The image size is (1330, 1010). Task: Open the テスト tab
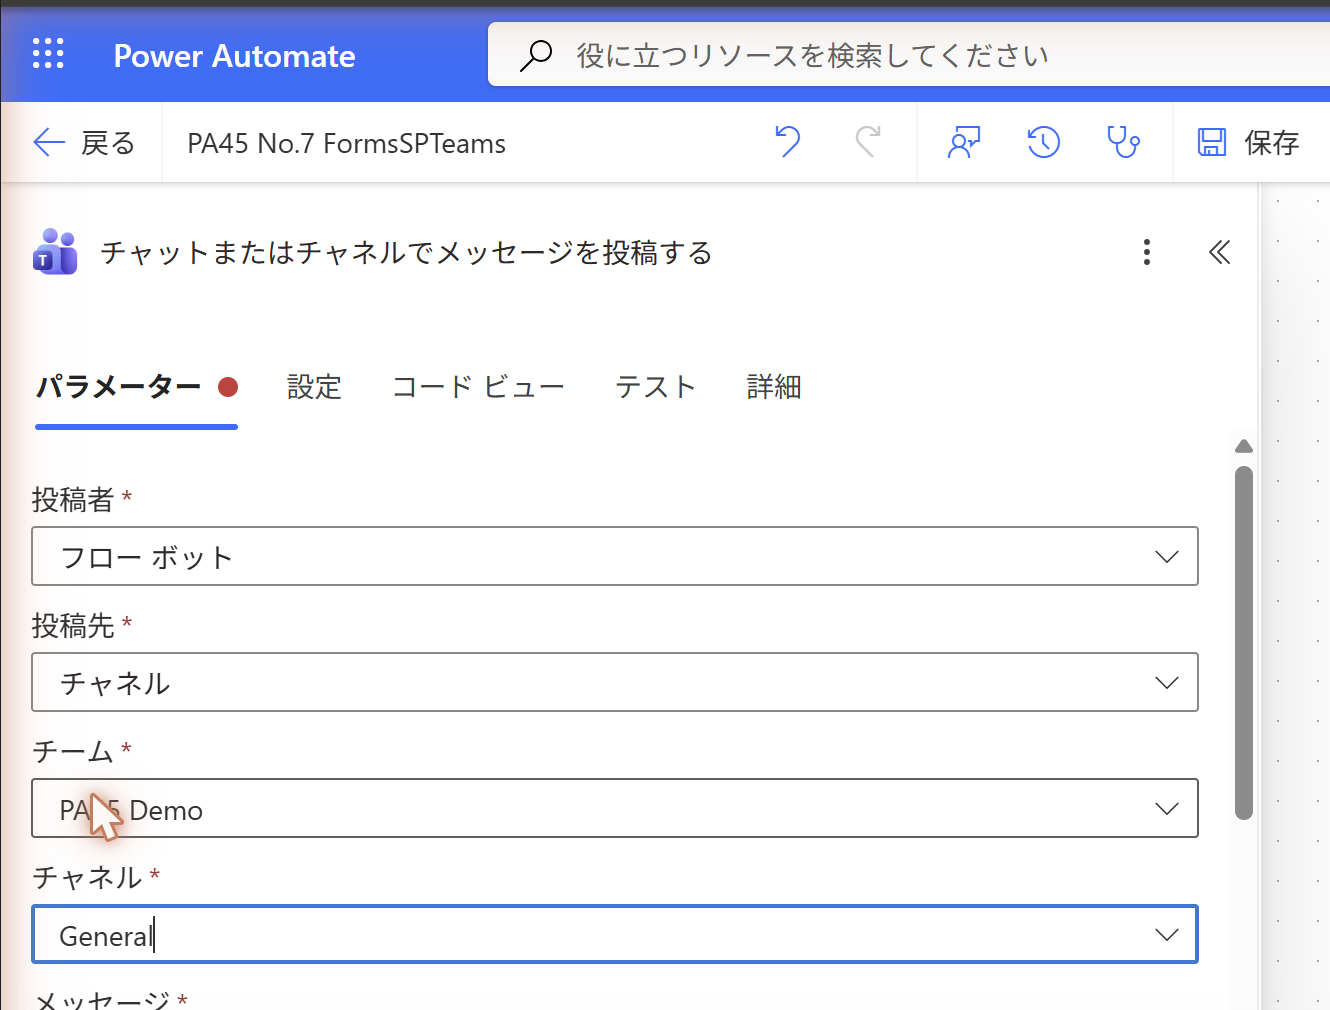pyautogui.click(x=655, y=387)
